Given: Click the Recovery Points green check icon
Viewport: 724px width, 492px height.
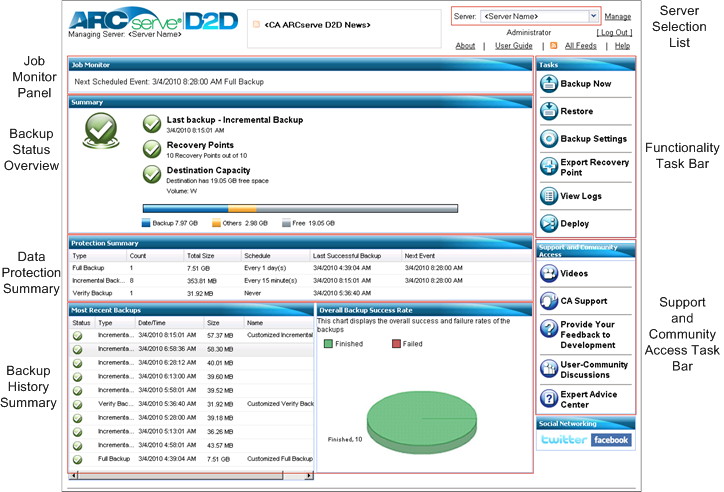Looking at the screenshot, I should (x=151, y=149).
